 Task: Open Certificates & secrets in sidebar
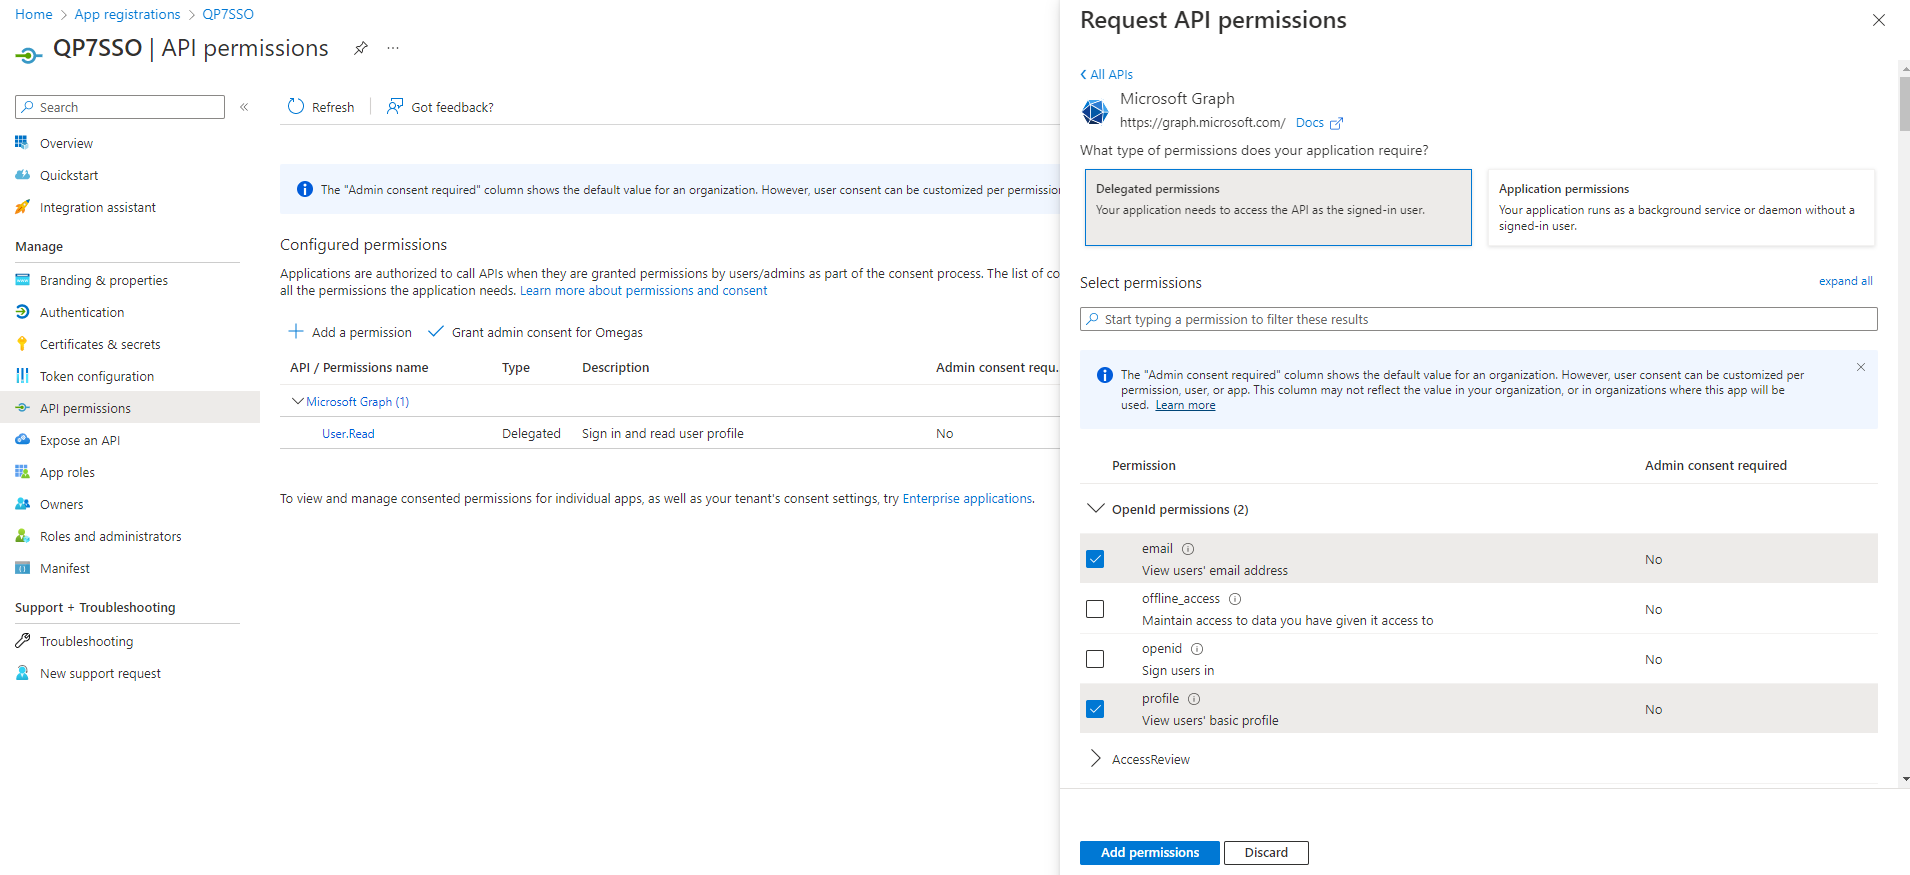click(x=100, y=344)
